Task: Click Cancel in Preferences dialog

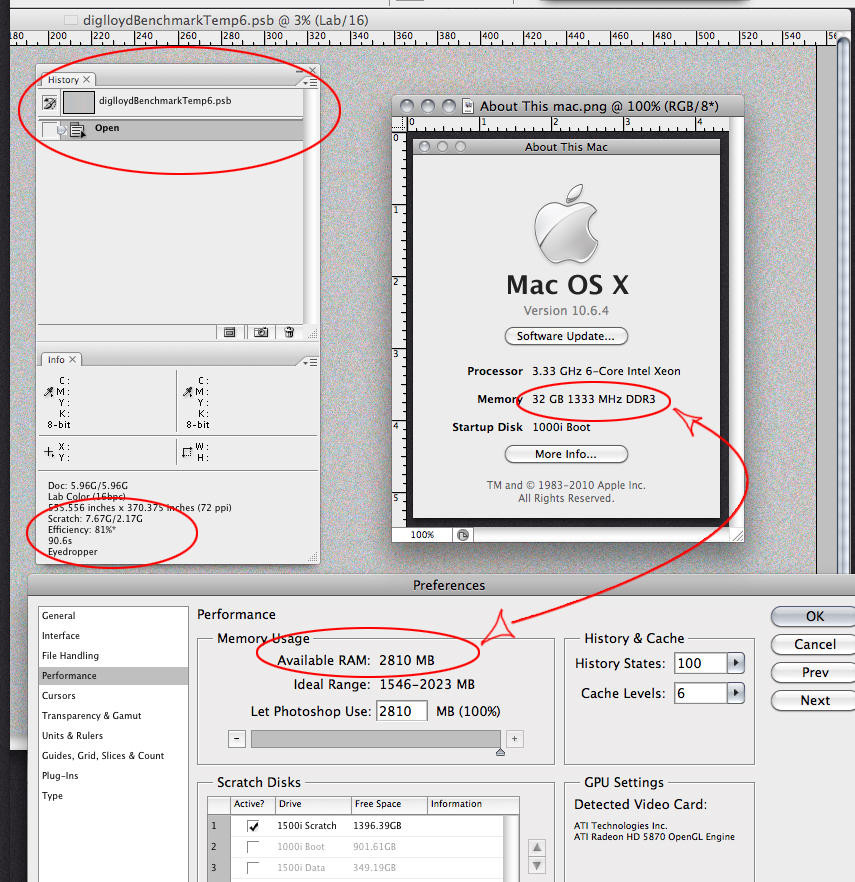Action: [813, 645]
